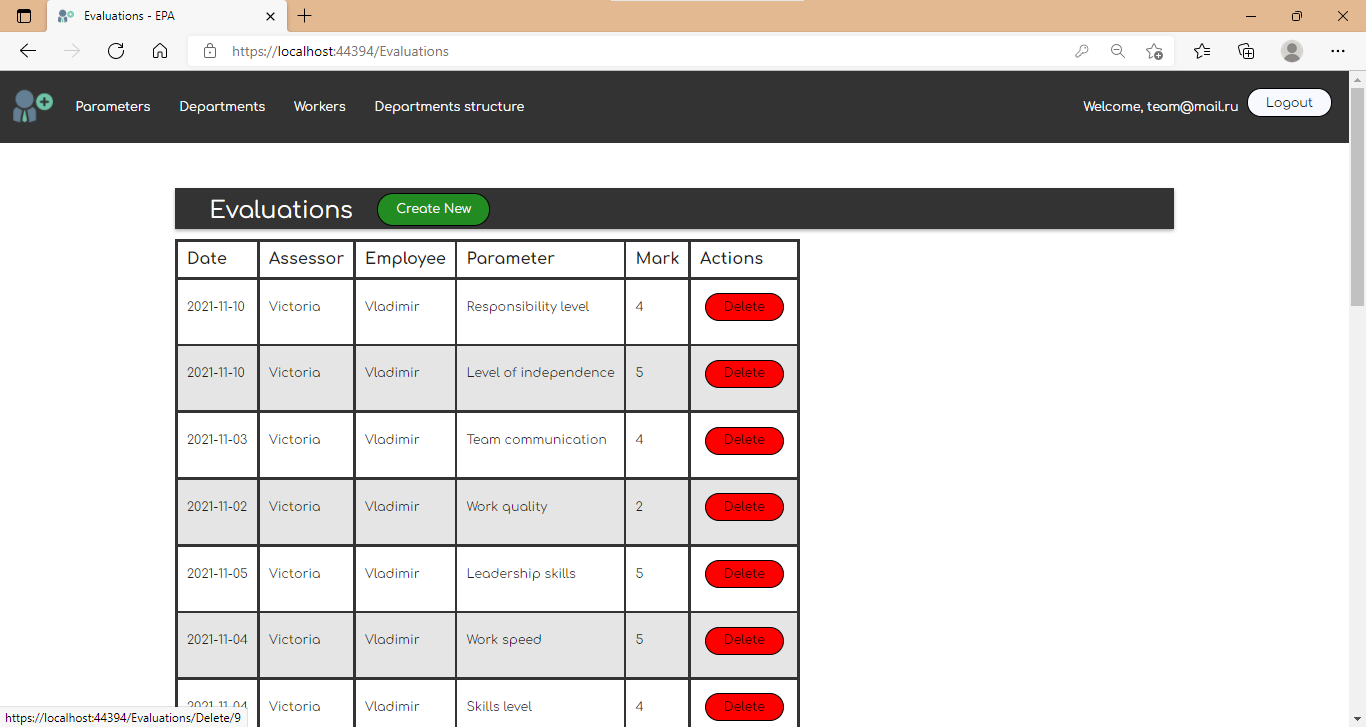This screenshot has height=727, width=1366.
Task: Open the browser home page
Action: [160, 51]
